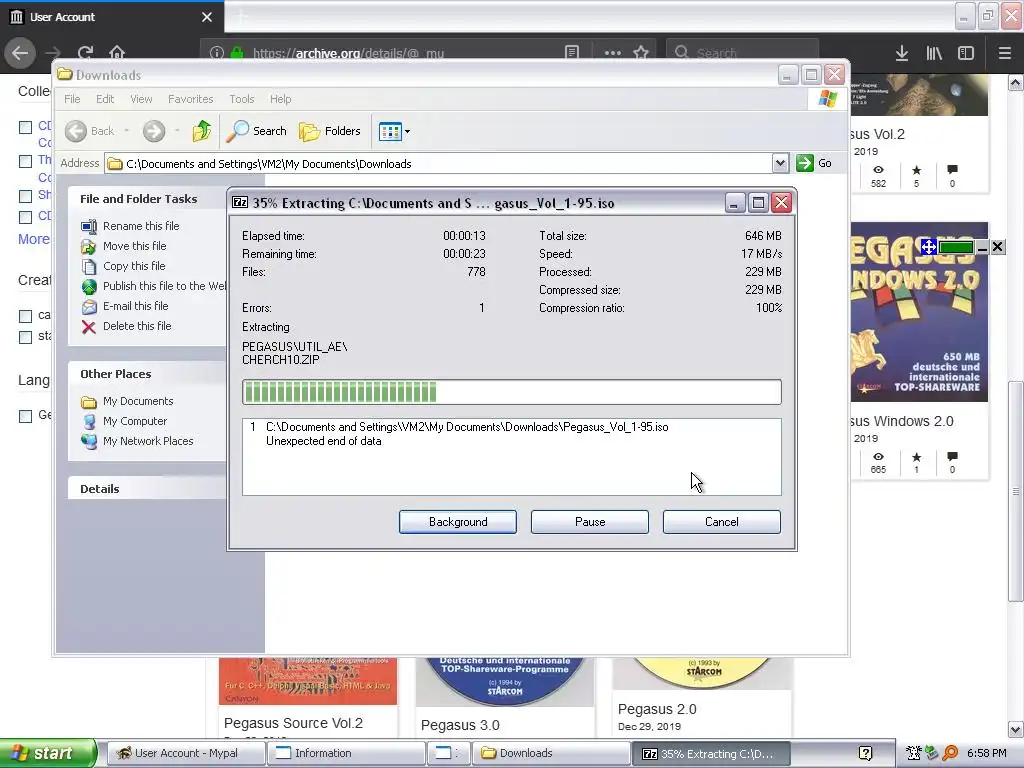Open My Computer from Other Places
Screen dimensions: 1024x768
(135, 421)
